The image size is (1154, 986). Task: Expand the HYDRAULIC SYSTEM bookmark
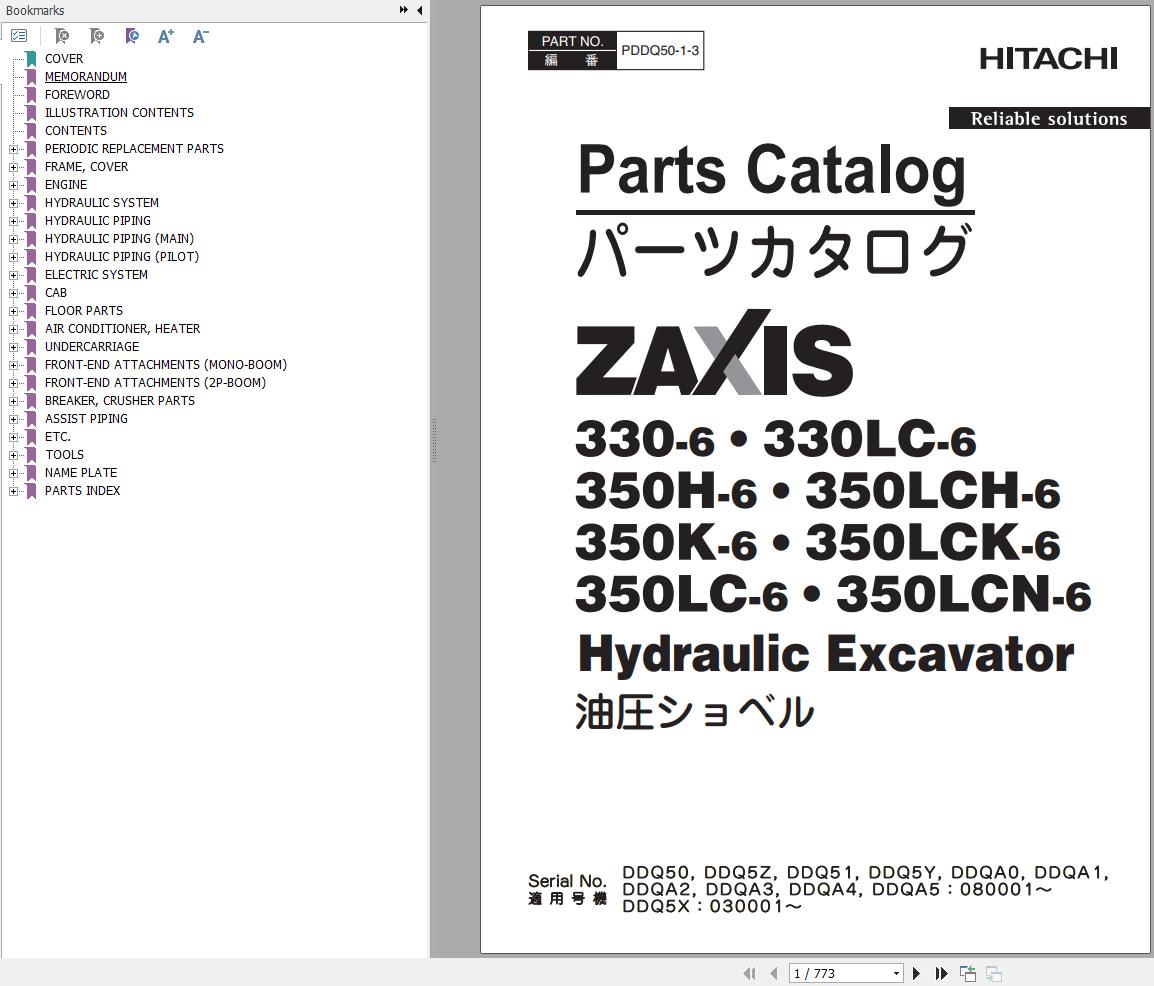pyautogui.click(x=13, y=203)
